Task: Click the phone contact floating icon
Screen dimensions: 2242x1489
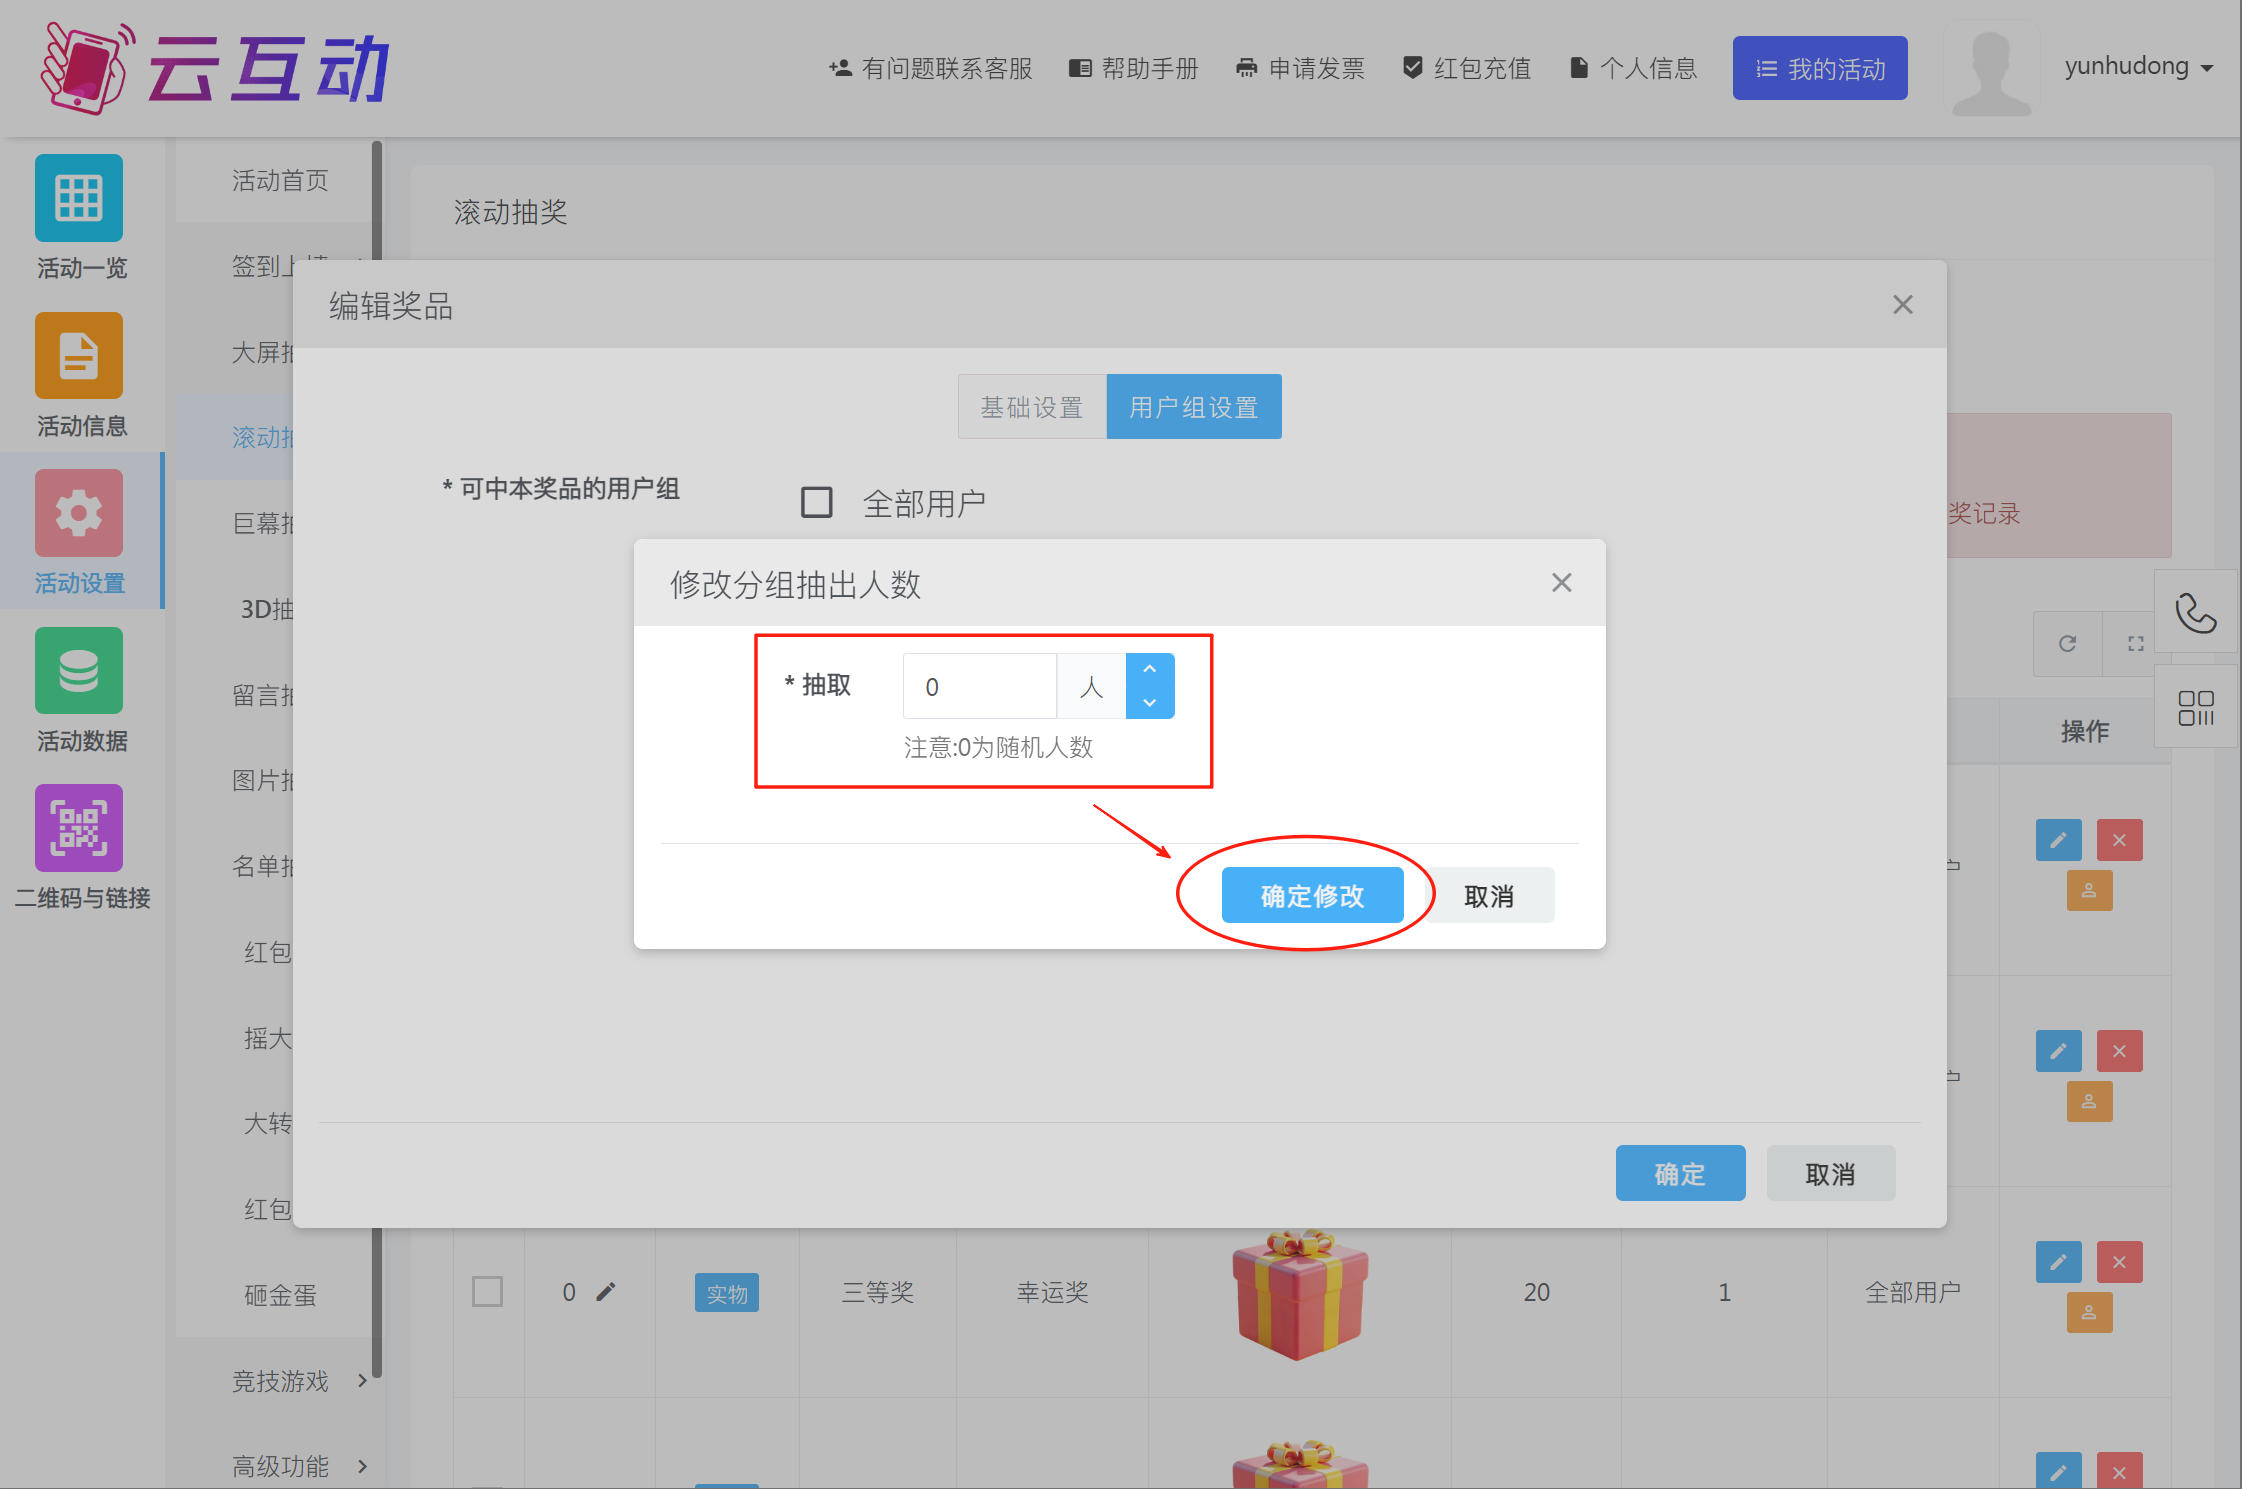Action: (2195, 613)
